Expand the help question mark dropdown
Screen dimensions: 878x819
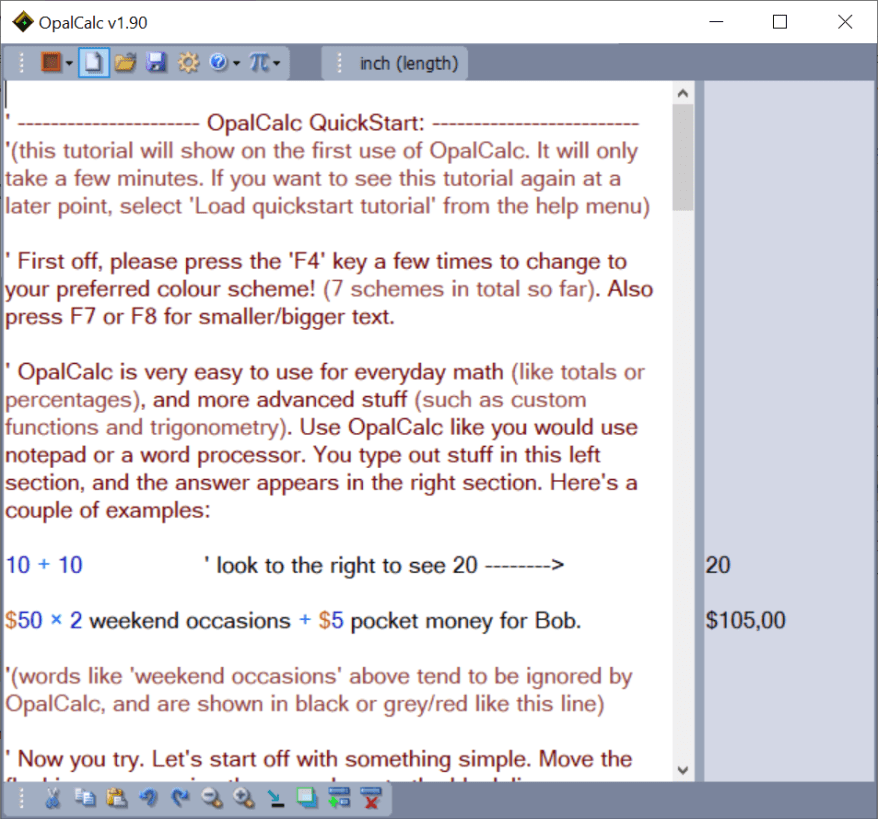tap(236, 63)
